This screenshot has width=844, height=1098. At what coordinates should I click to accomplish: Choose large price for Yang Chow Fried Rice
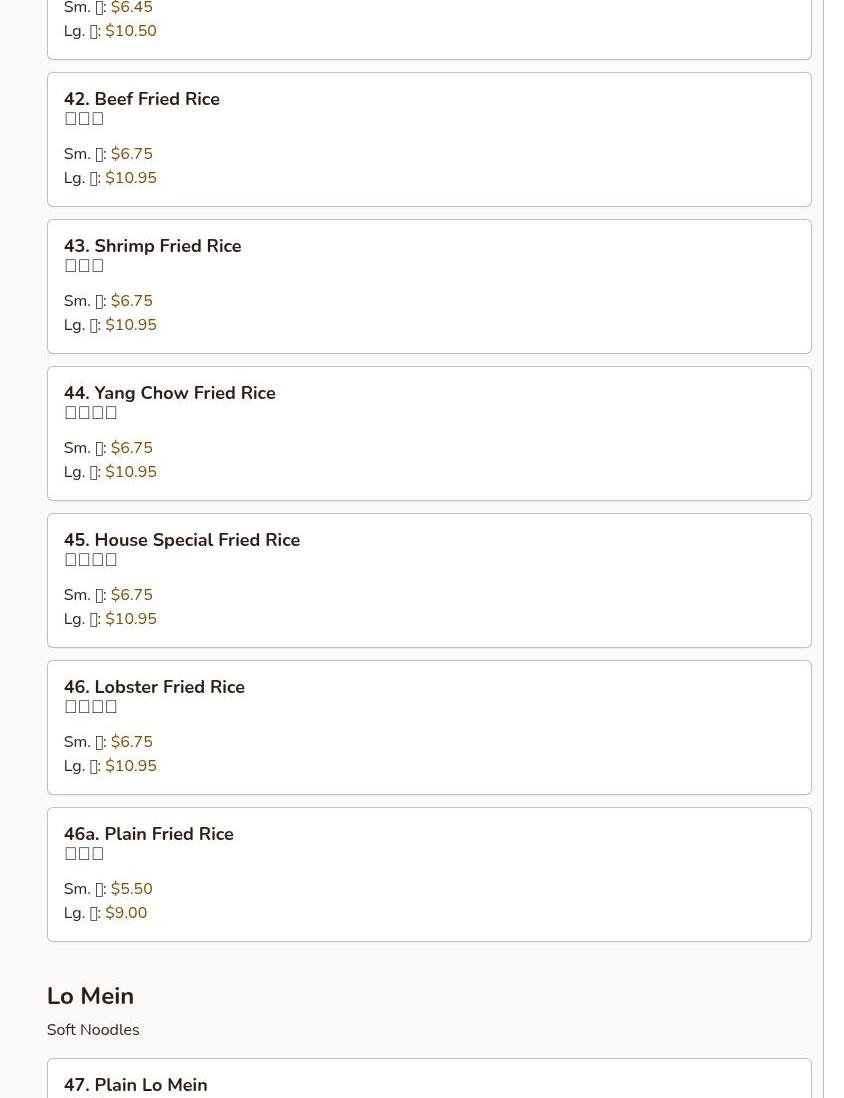pyautogui.click(x=131, y=472)
